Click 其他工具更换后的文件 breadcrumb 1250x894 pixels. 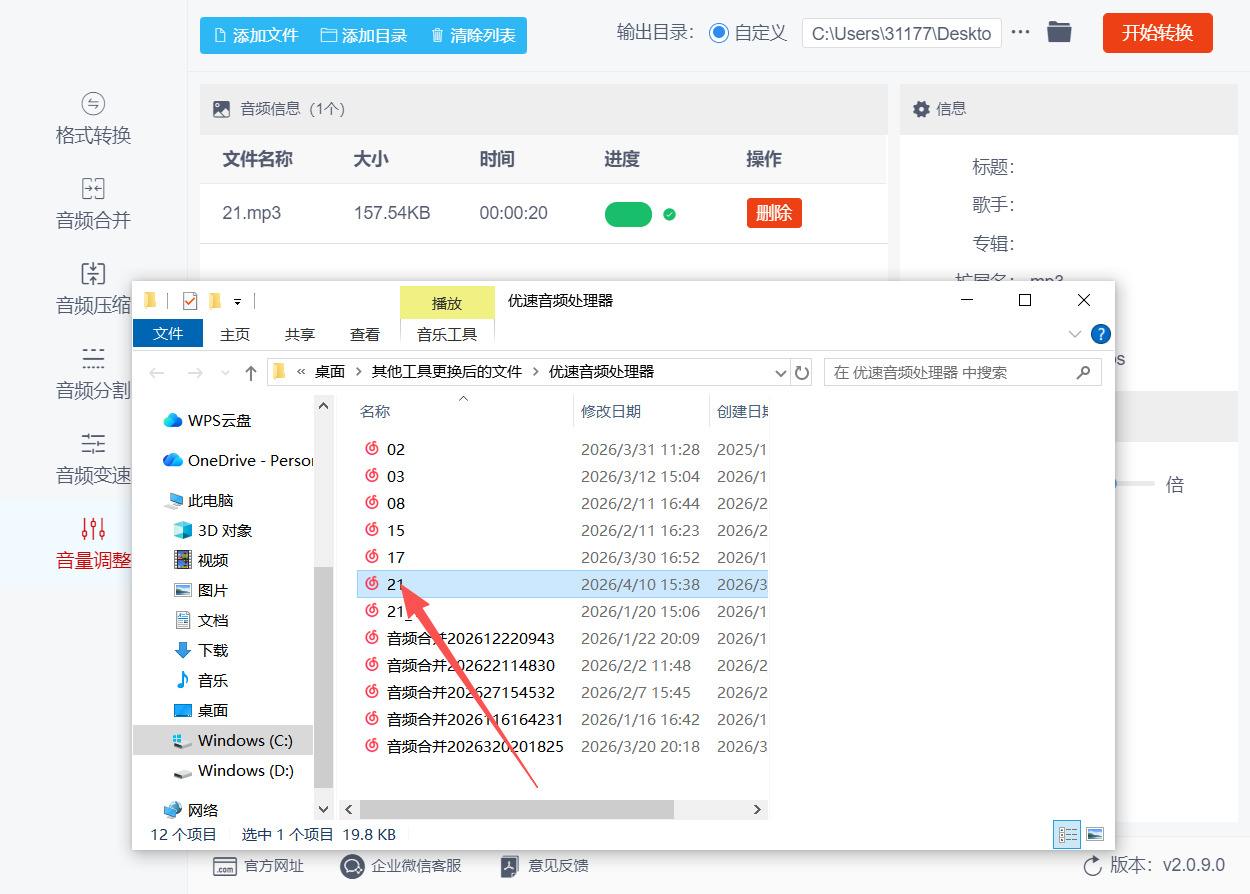coord(447,372)
